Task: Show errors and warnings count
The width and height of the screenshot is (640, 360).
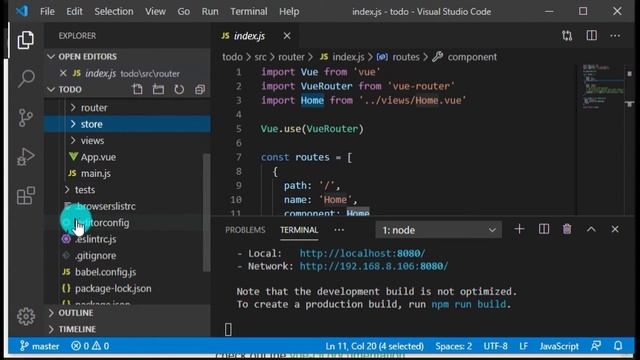Action: click(90, 346)
